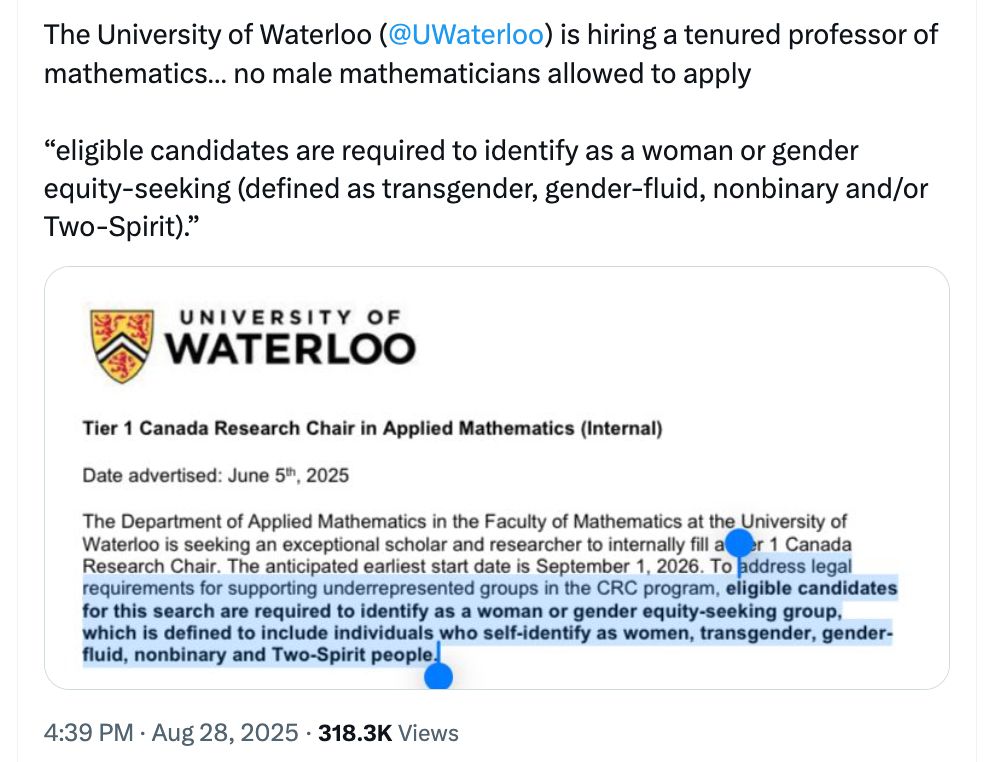Click the upper blue text selection handle
Image resolution: width=990 pixels, height=762 pixels.
tap(739, 544)
